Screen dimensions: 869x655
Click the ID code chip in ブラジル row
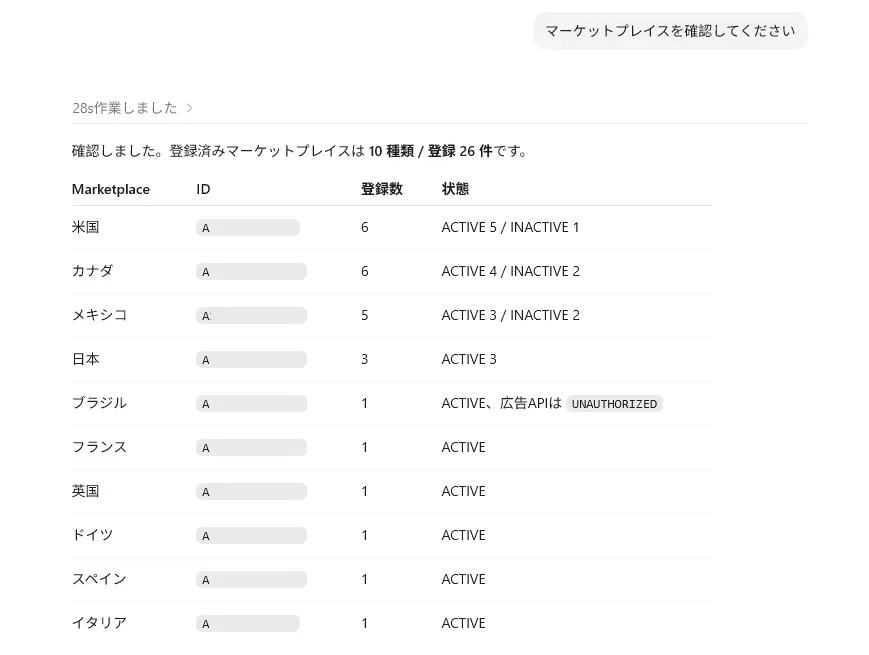[251, 403]
